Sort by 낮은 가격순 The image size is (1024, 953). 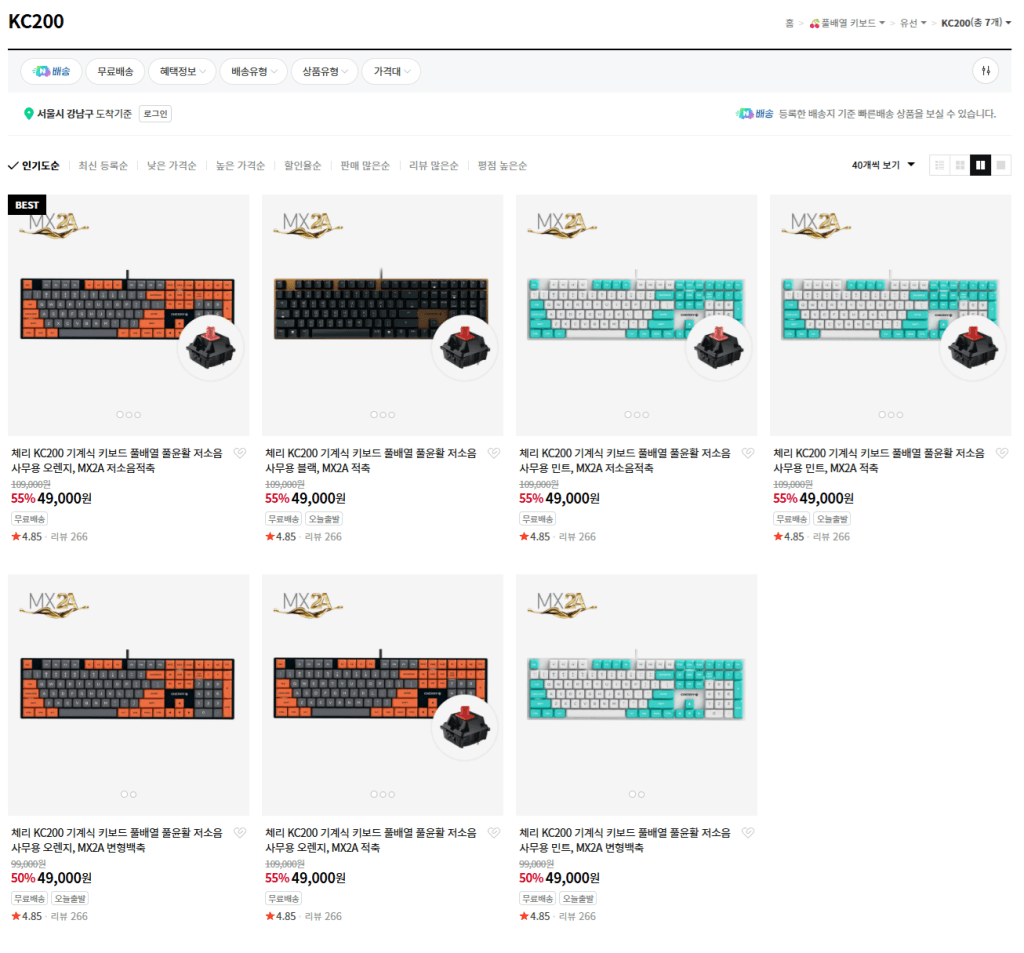point(171,165)
